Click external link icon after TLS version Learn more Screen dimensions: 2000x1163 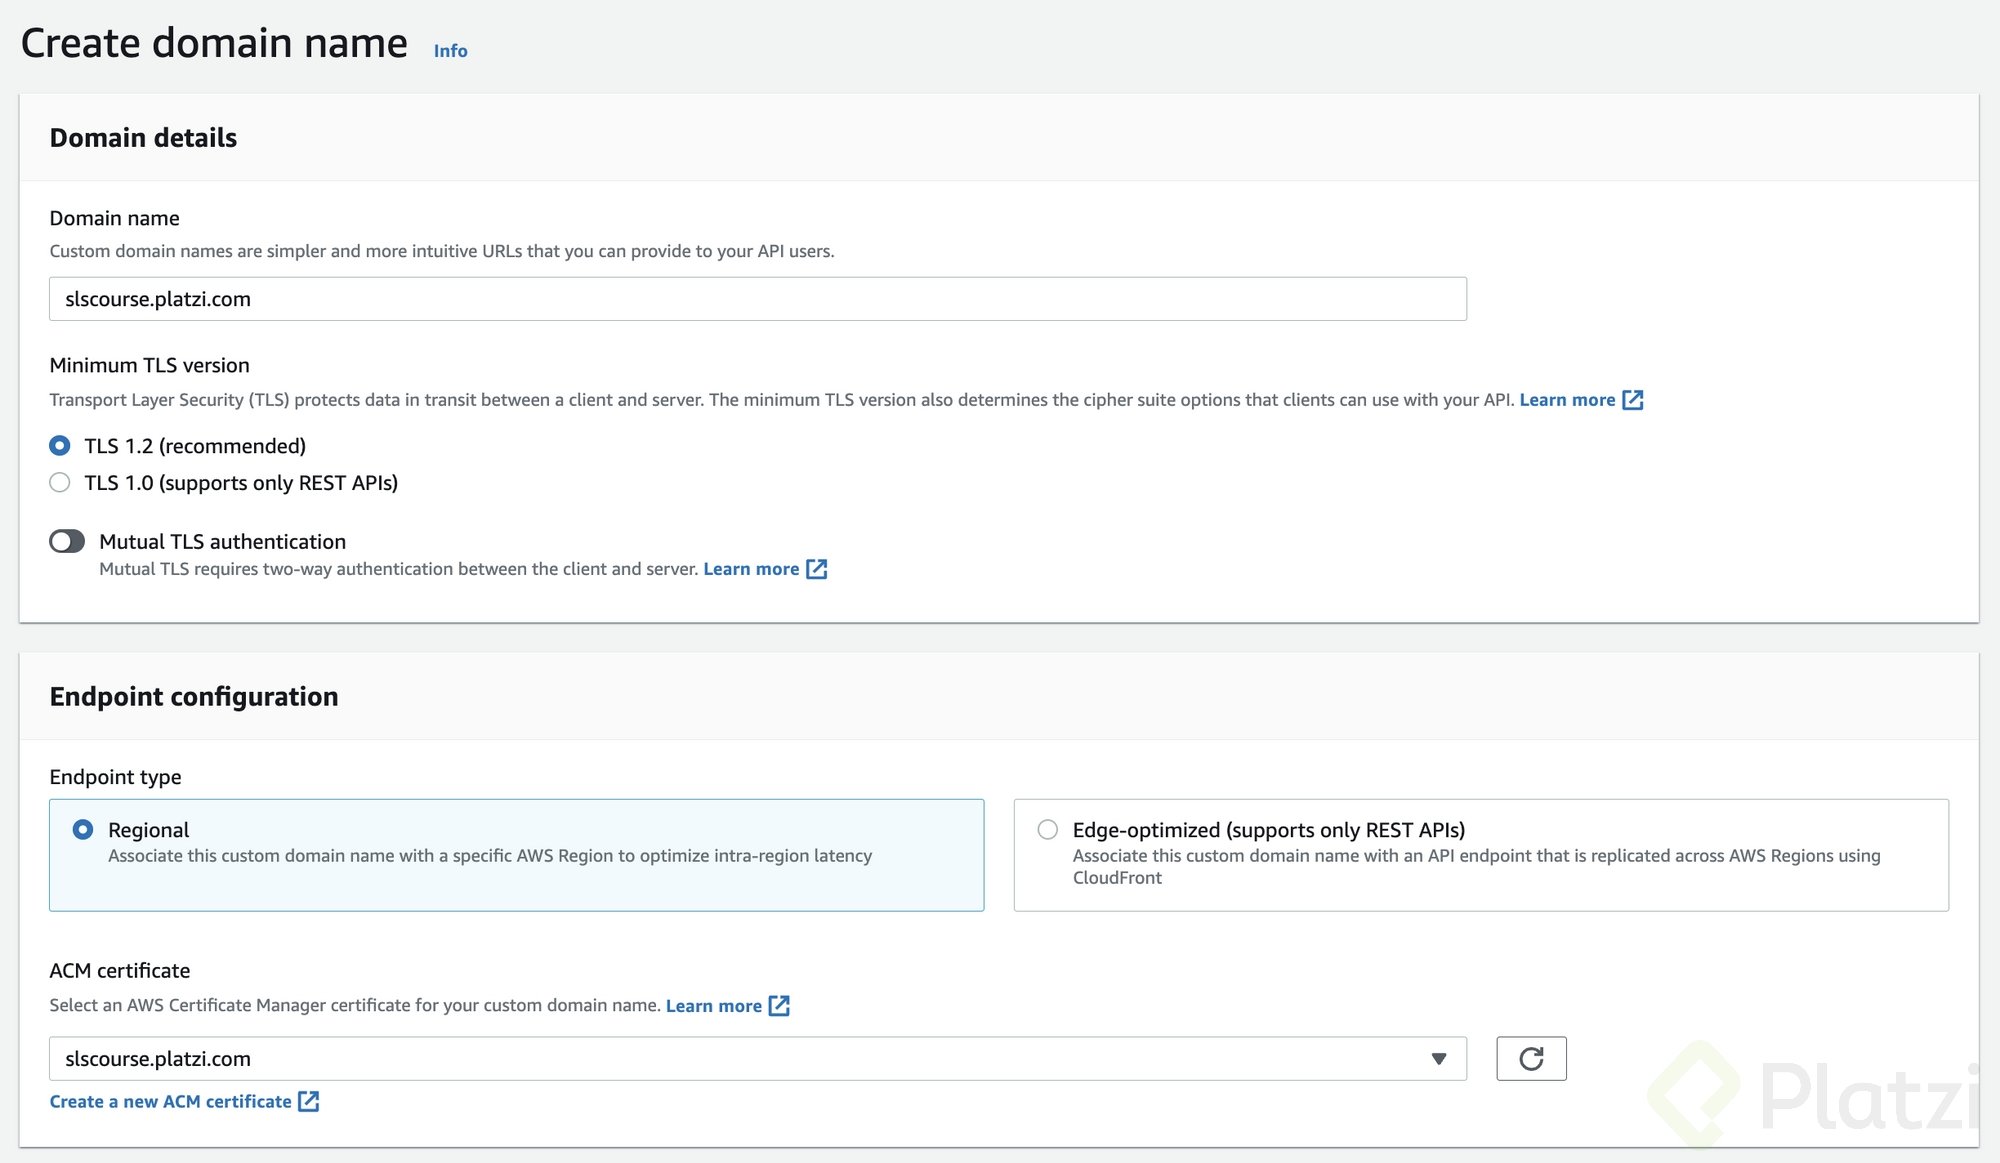(x=1632, y=399)
